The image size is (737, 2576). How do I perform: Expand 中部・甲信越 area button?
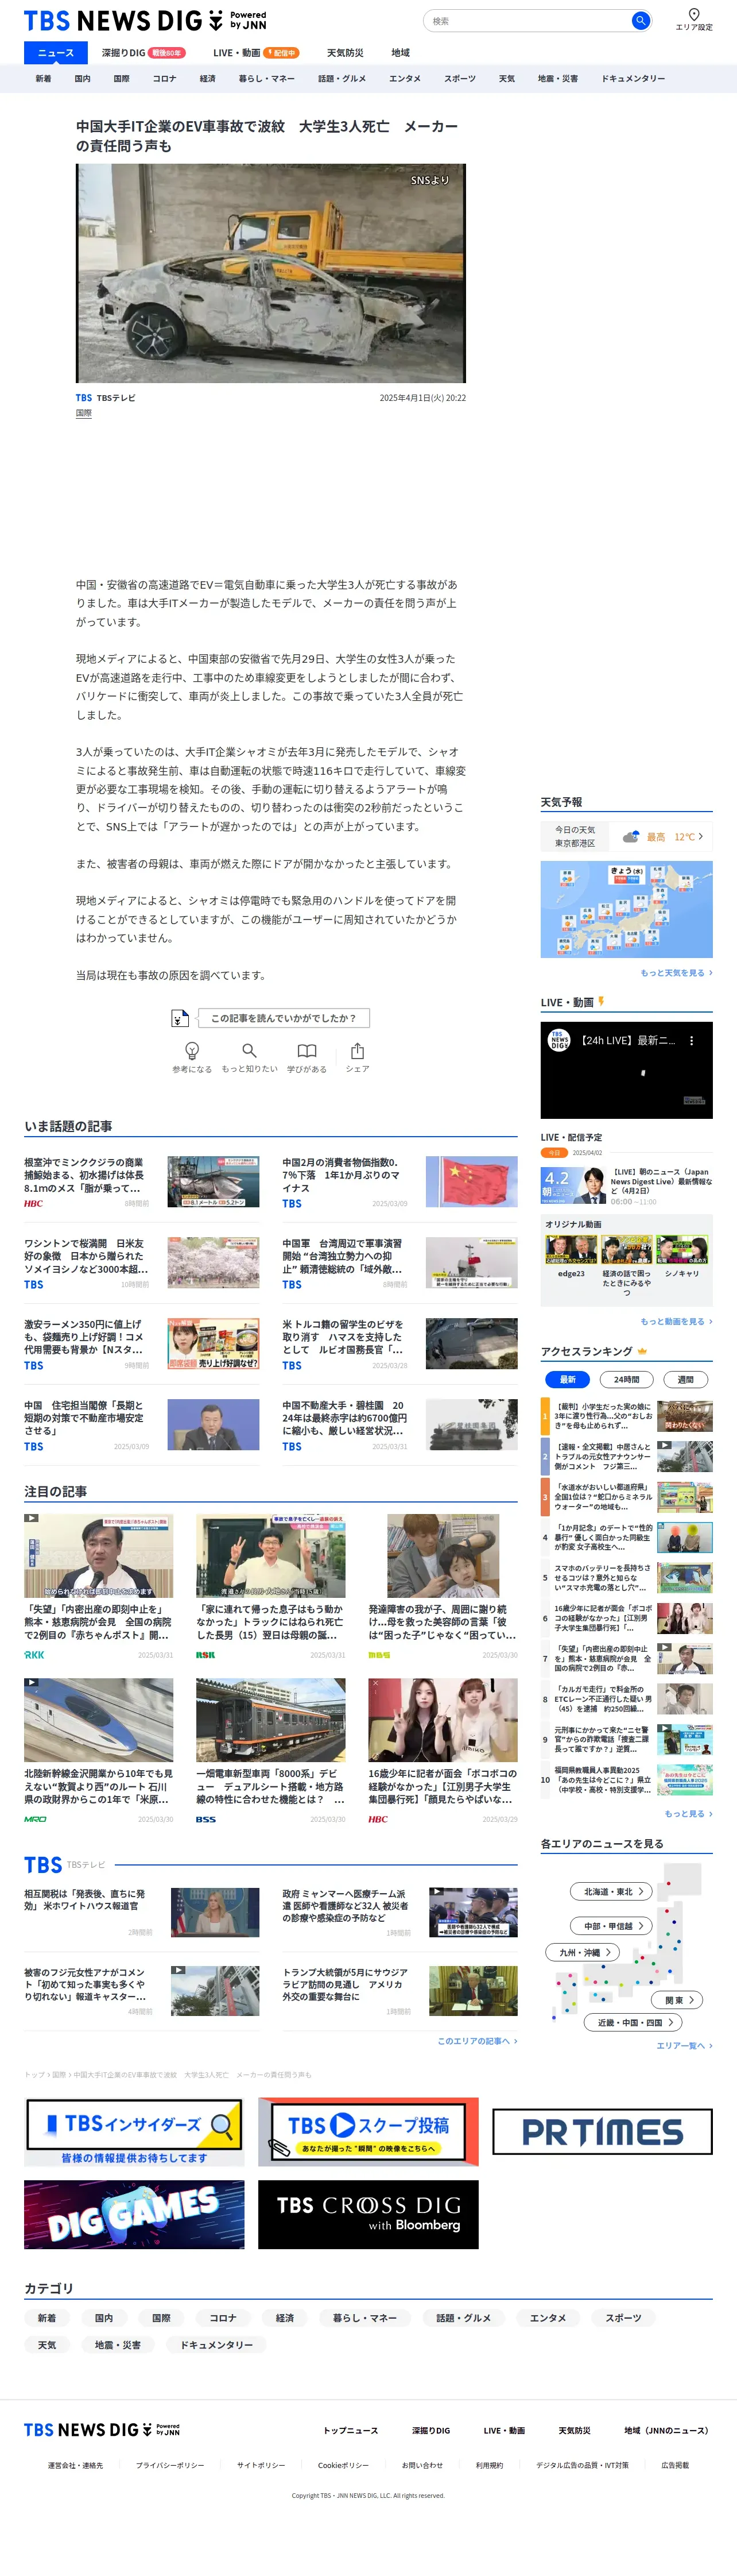(612, 1926)
